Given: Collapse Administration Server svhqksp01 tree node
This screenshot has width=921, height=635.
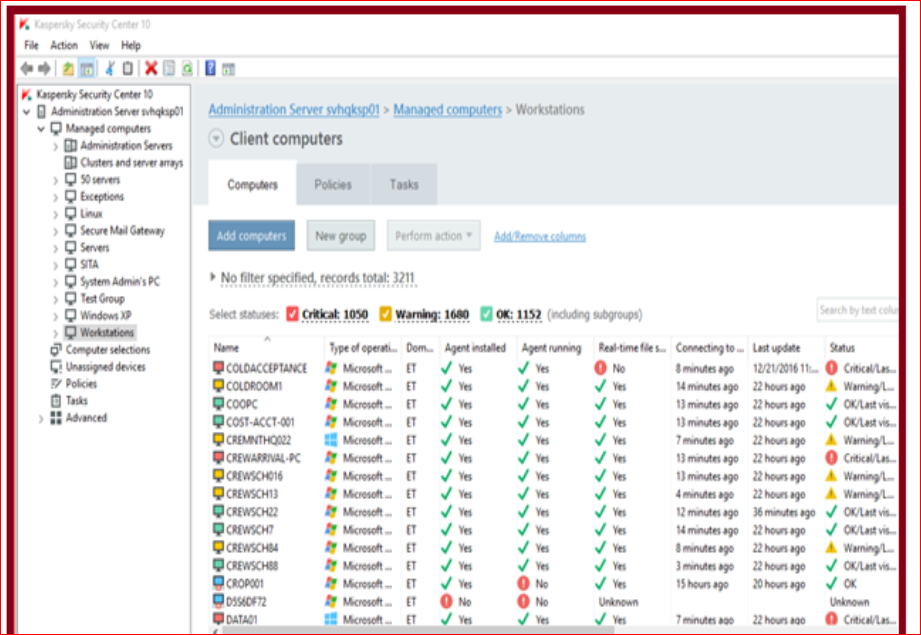Looking at the screenshot, I should coord(26,112).
